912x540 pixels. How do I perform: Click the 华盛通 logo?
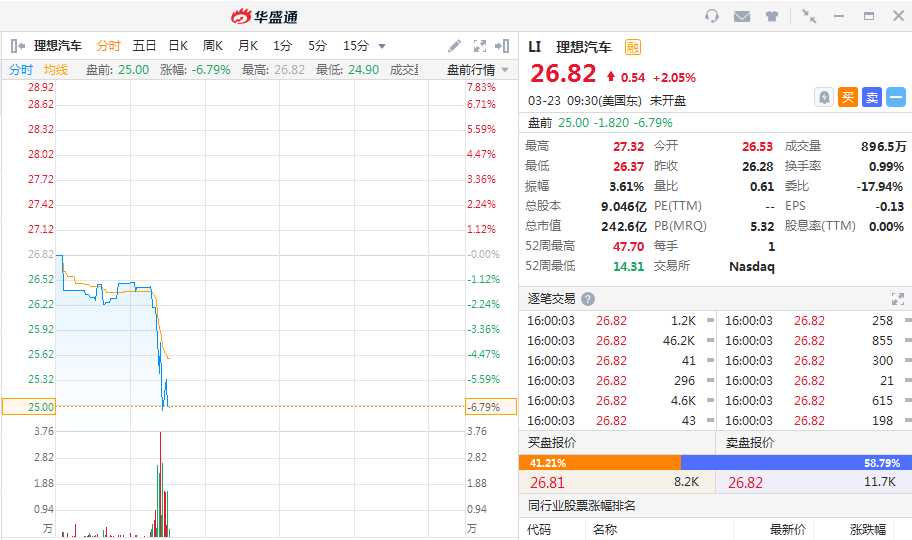coord(265,16)
